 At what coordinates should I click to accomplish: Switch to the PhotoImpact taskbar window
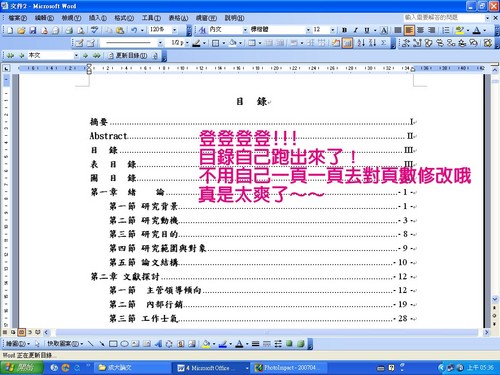pyautogui.click(x=289, y=368)
